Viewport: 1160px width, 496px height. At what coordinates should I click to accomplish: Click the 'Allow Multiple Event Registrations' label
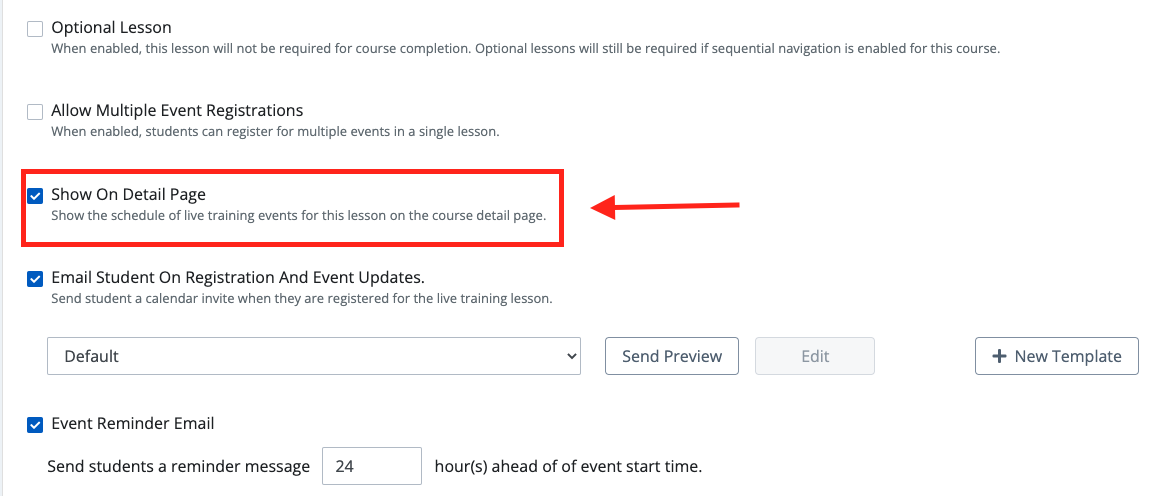(178, 111)
